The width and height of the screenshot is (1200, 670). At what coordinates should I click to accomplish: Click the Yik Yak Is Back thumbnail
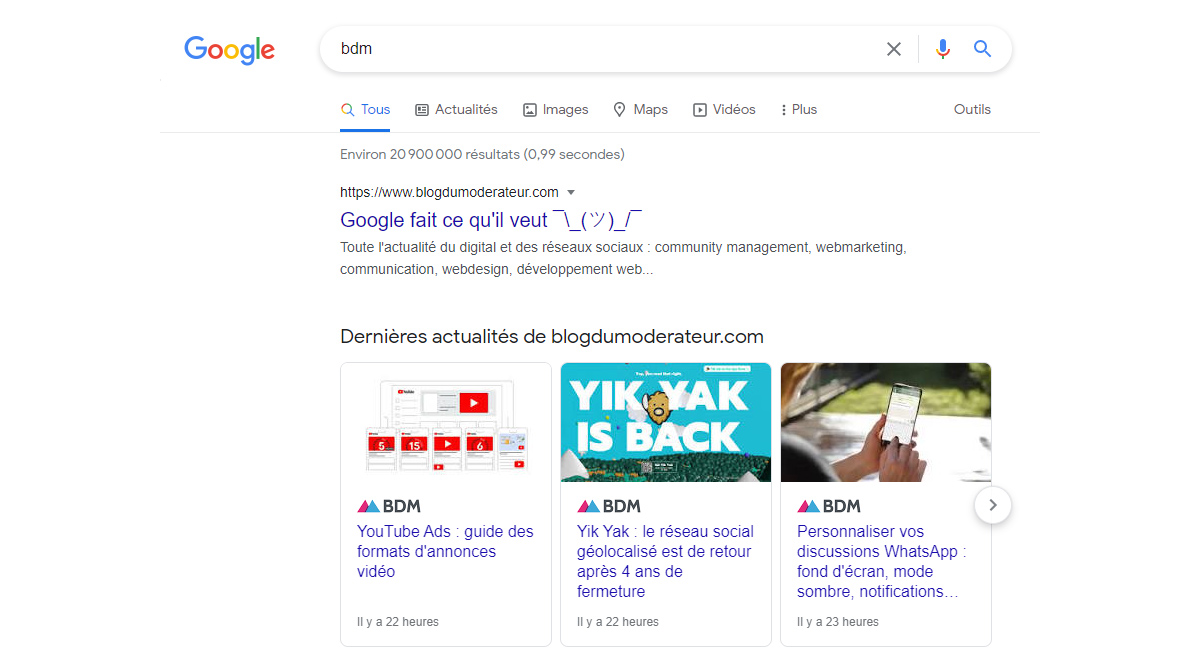[666, 422]
